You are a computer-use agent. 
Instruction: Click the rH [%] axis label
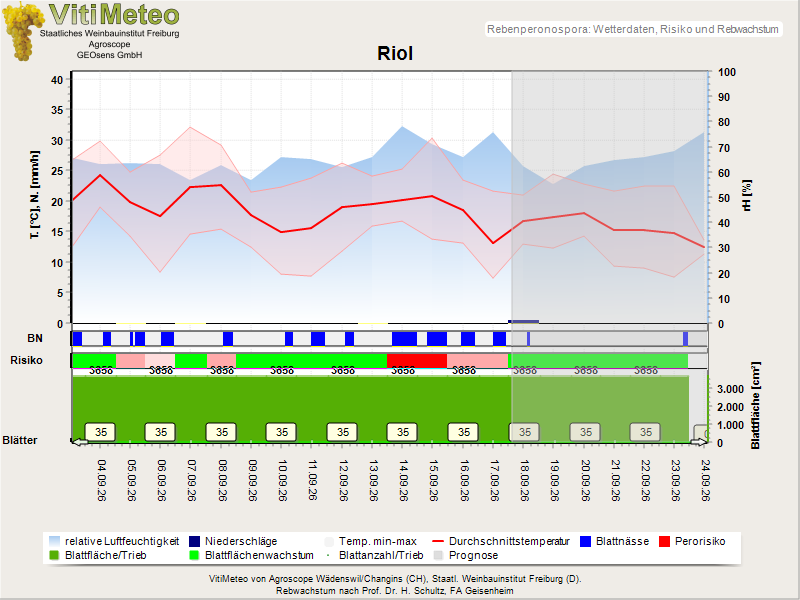pyautogui.click(x=747, y=195)
